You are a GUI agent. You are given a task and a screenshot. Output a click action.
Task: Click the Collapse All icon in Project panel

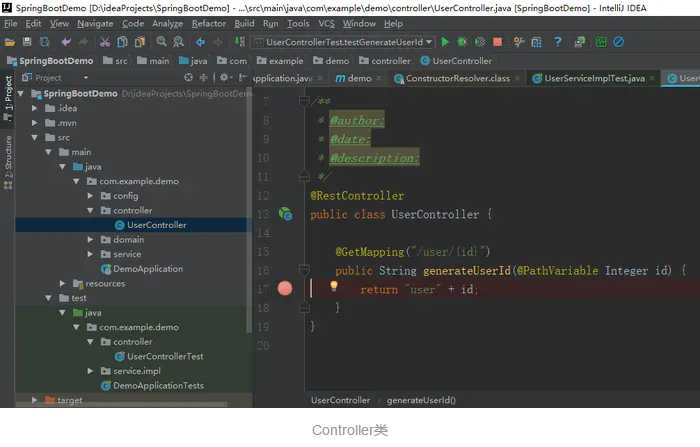[x=204, y=78]
